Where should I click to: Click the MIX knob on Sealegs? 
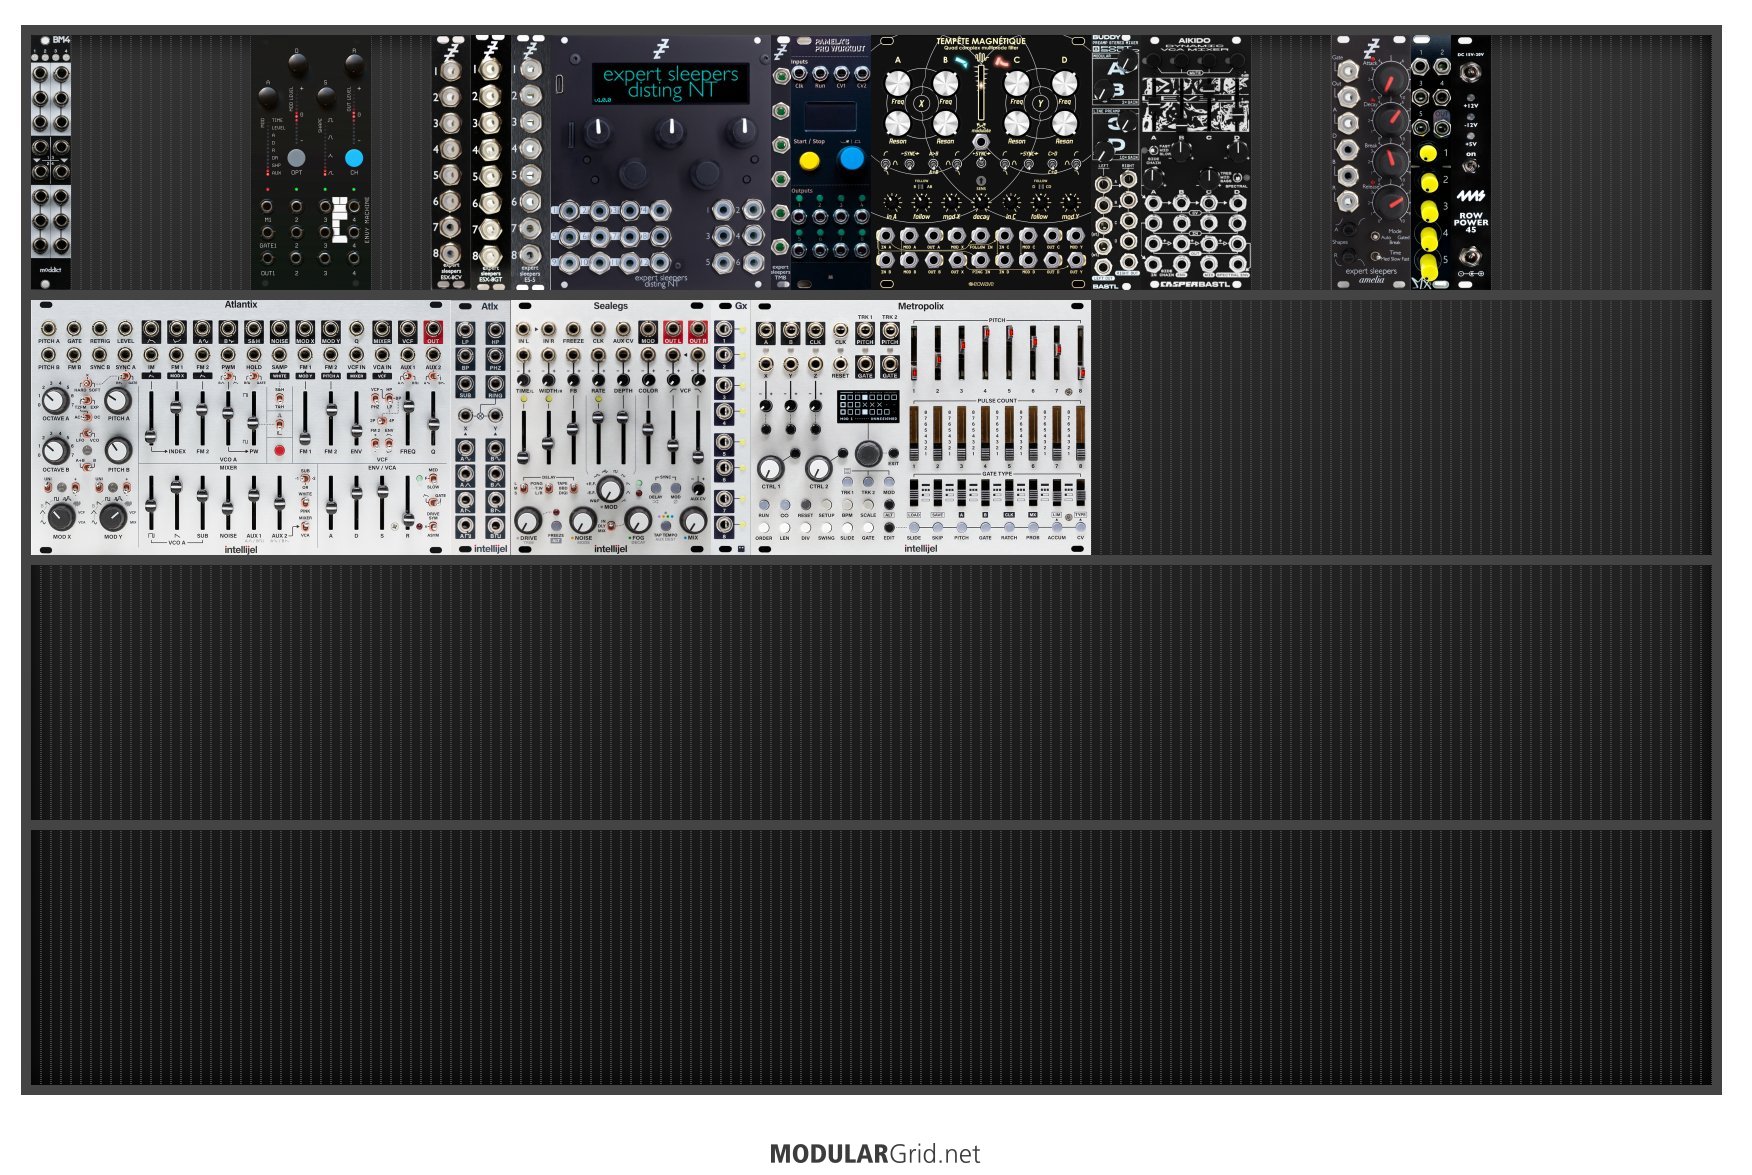click(693, 520)
